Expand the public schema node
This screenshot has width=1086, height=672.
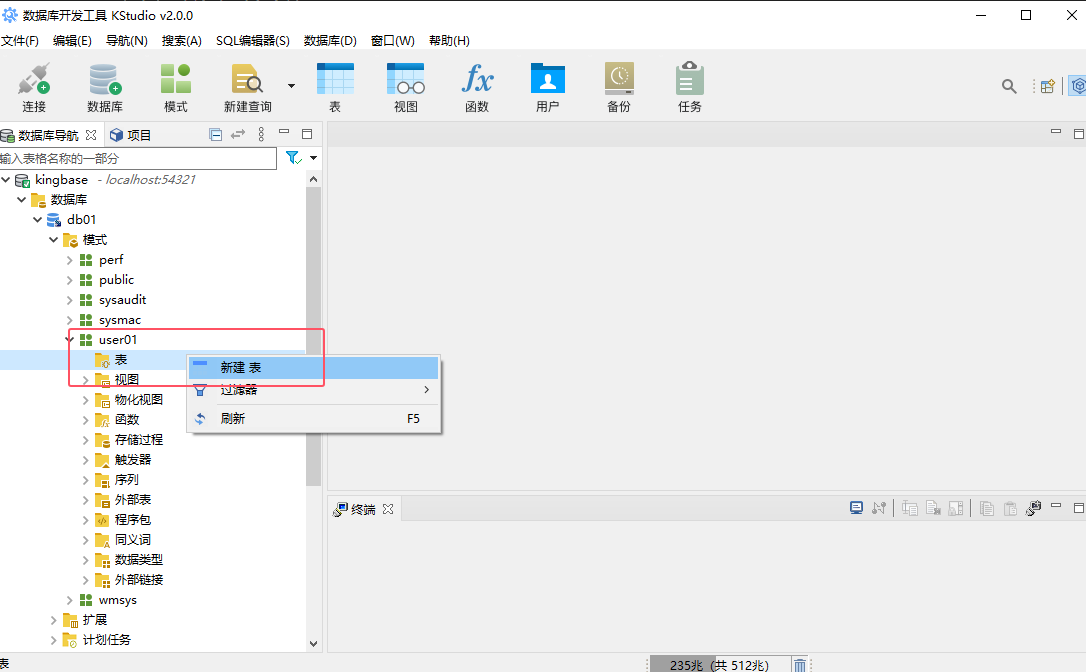[x=70, y=280]
